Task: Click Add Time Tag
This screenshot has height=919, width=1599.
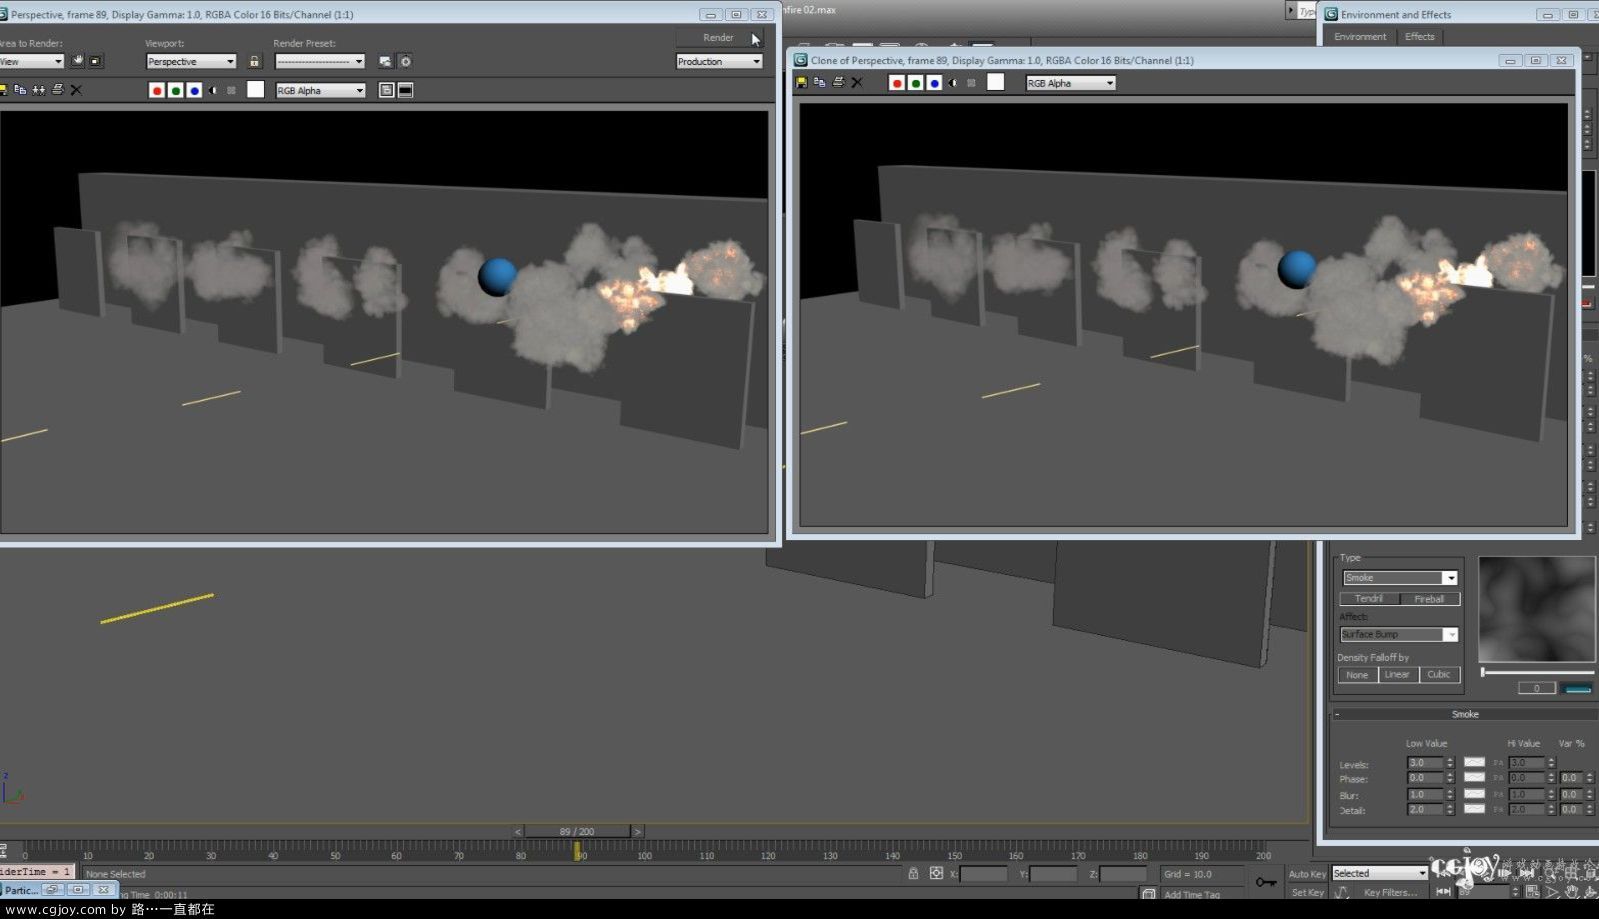Action: [1192, 895]
